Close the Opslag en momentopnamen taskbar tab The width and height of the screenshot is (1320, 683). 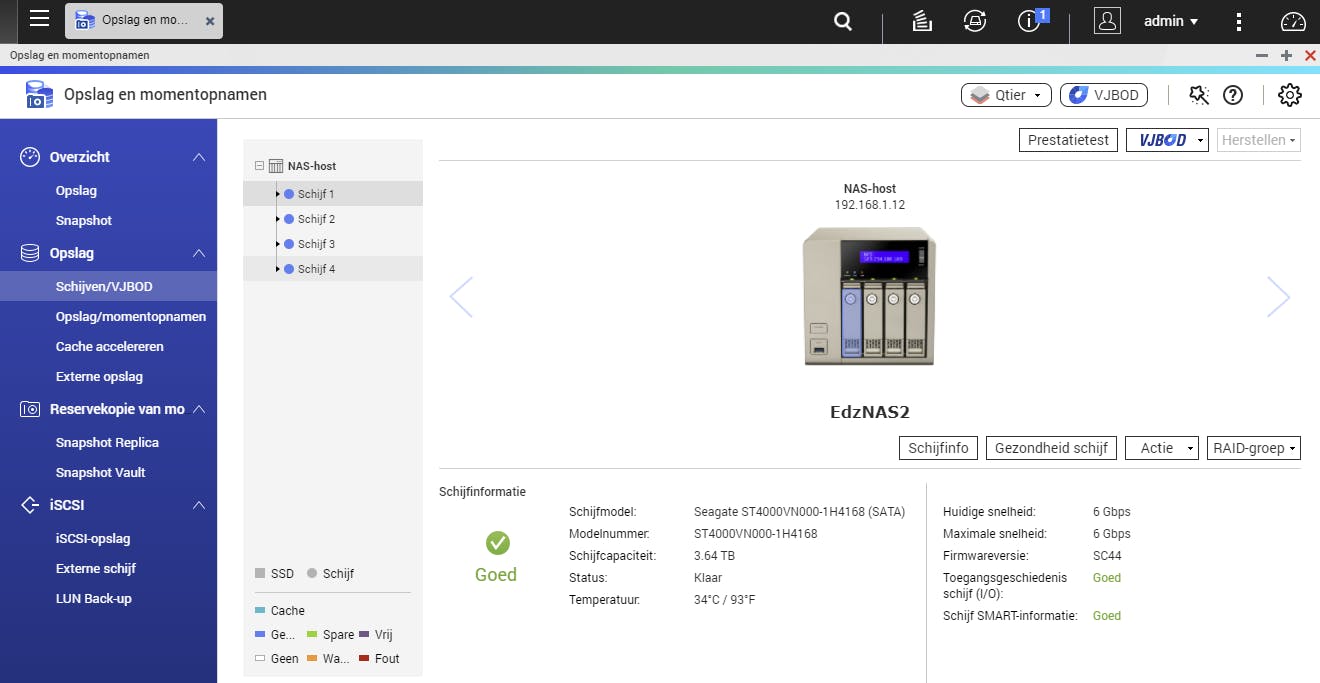pos(209,21)
